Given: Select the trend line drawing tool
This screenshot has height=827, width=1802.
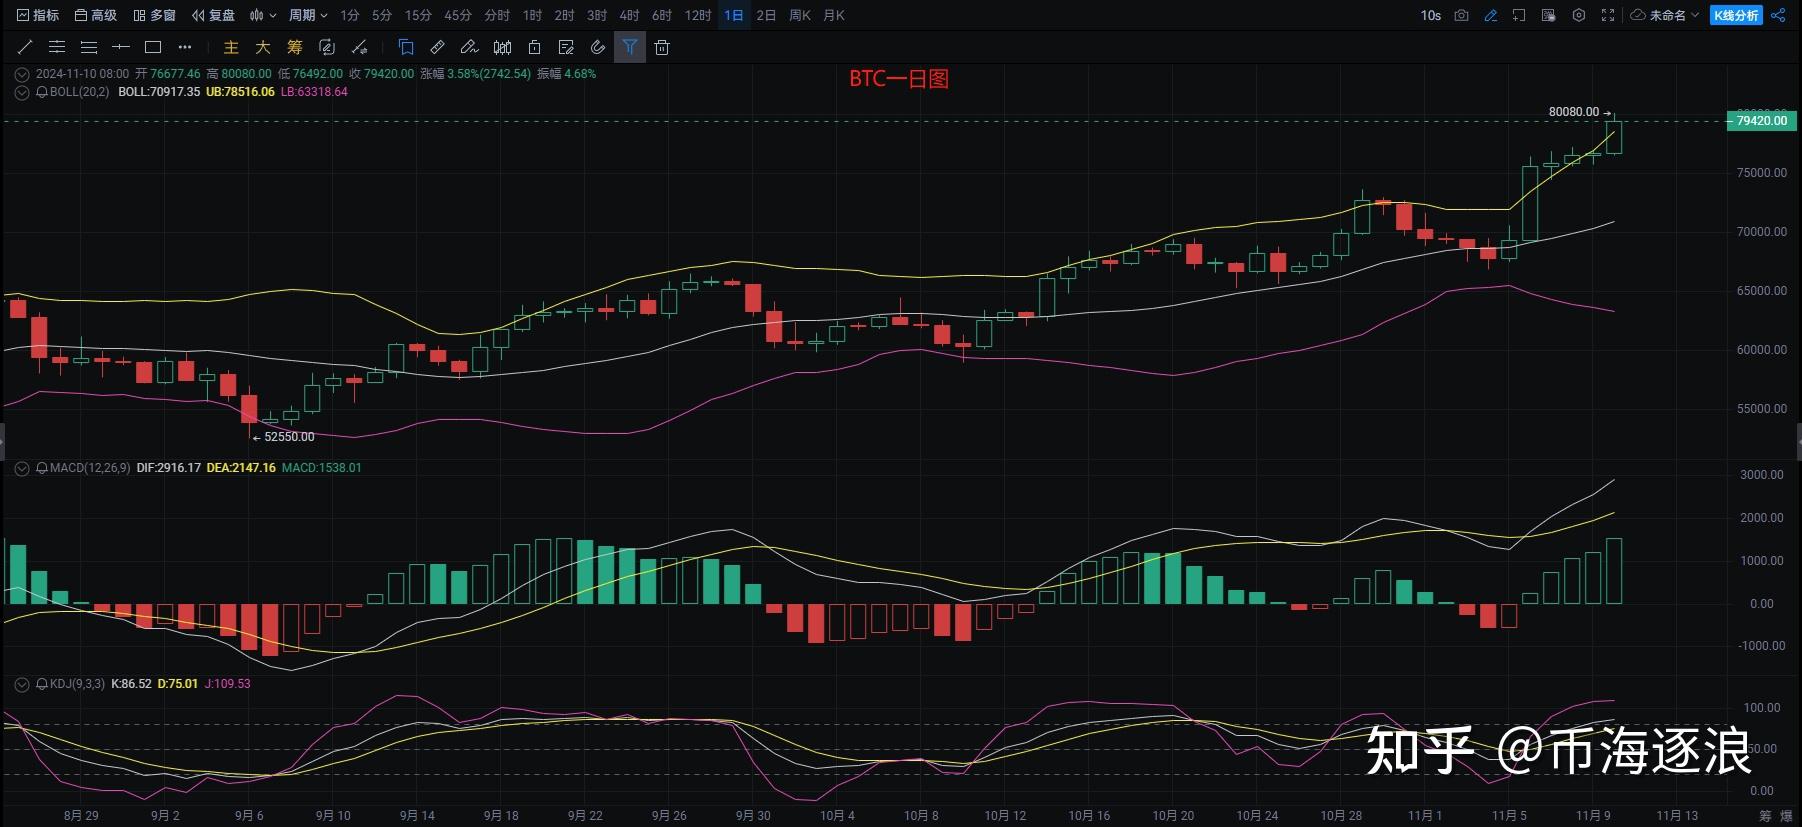Looking at the screenshot, I should click(x=26, y=47).
